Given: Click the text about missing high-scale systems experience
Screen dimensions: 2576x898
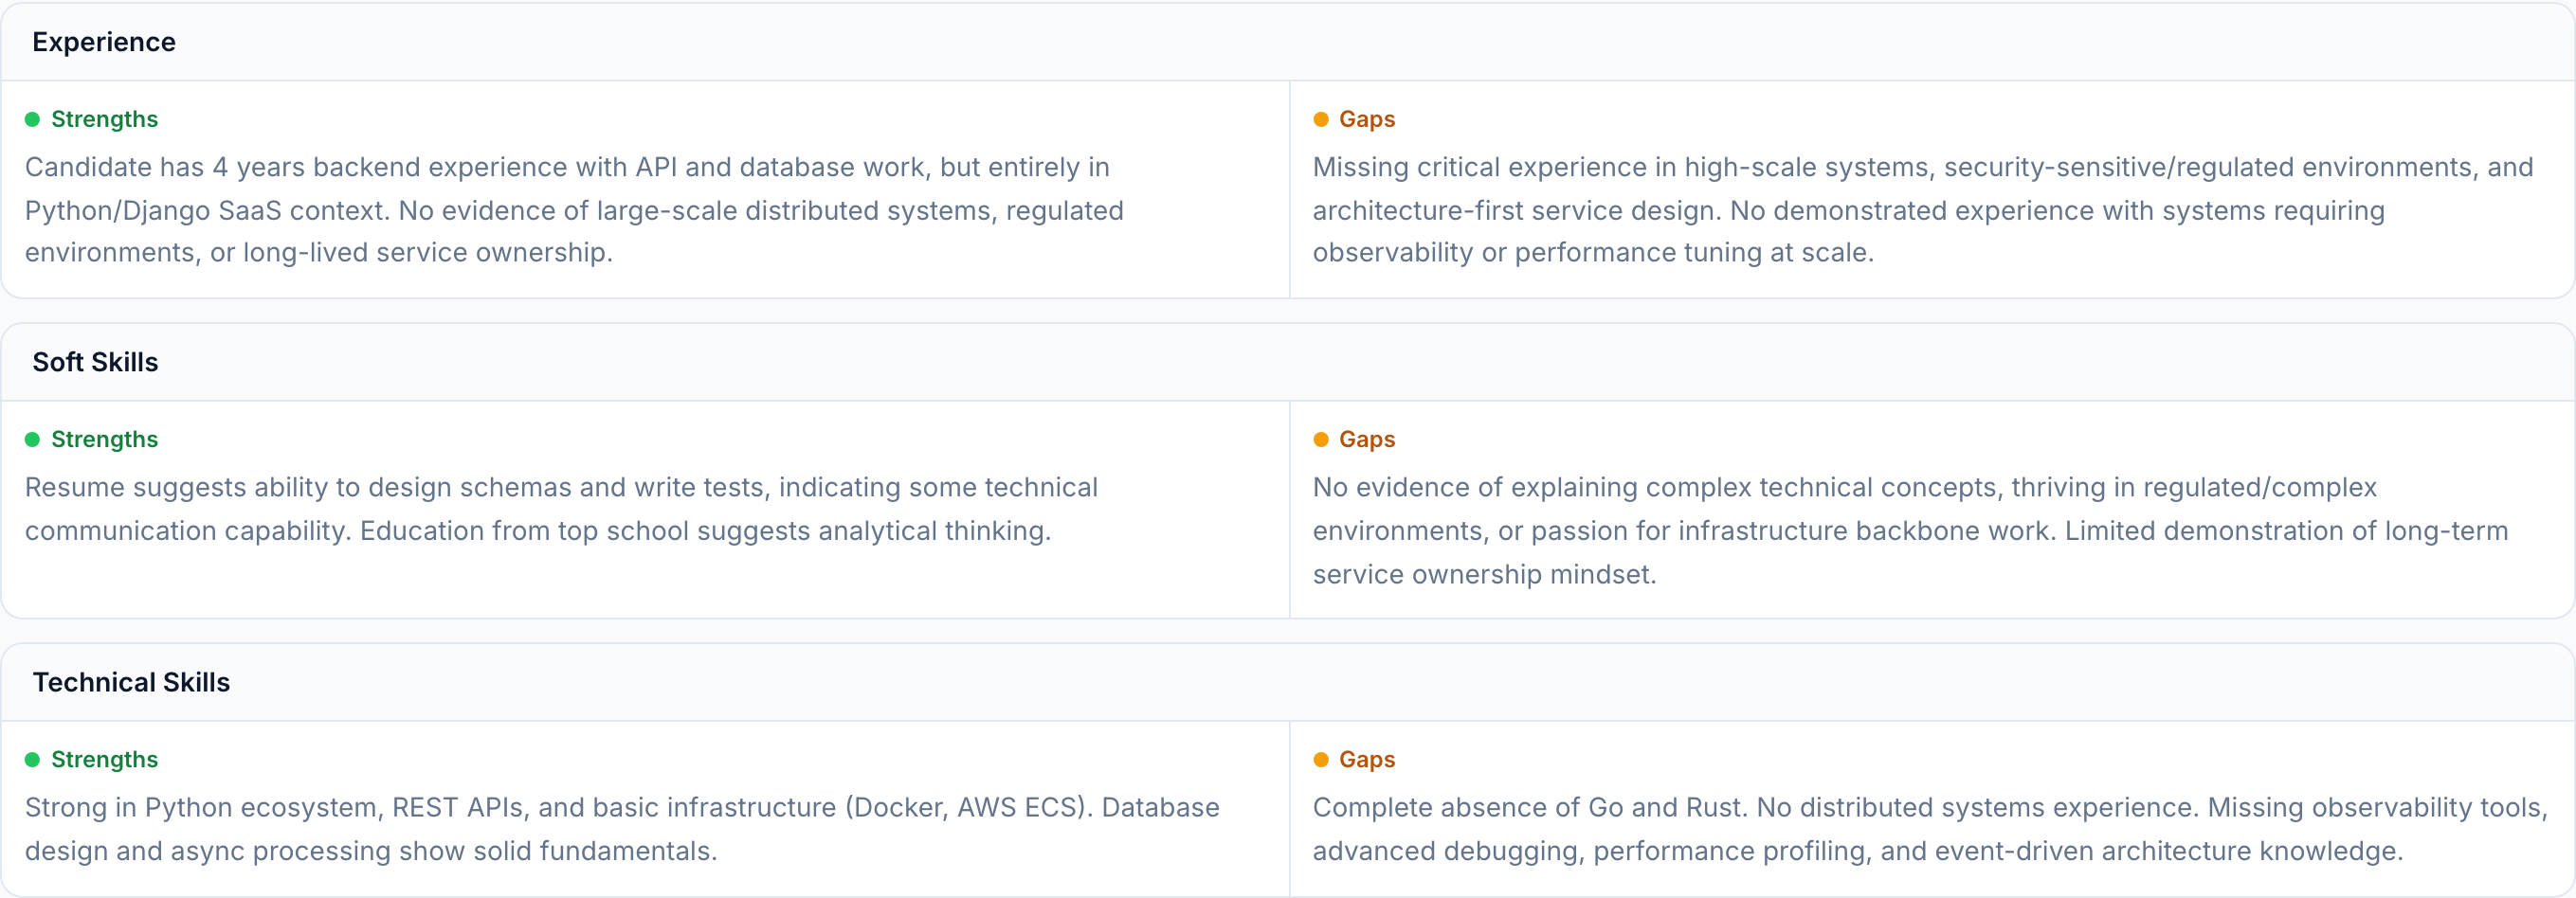Looking at the screenshot, I should pyautogui.click(x=1920, y=210).
